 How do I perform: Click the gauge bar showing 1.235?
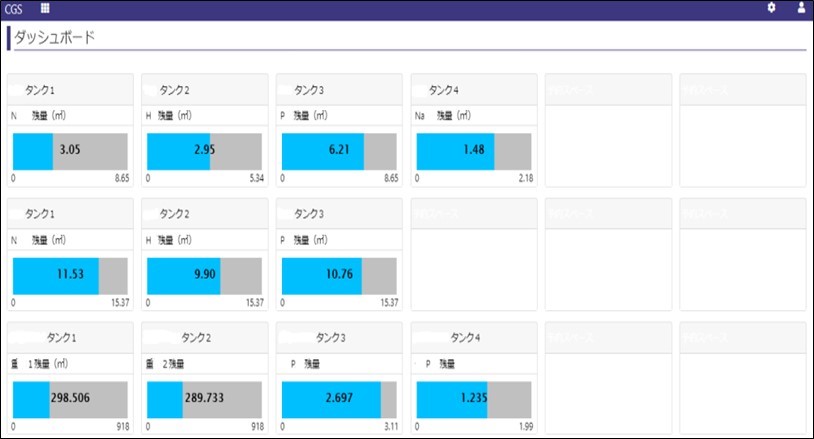(x=473, y=399)
